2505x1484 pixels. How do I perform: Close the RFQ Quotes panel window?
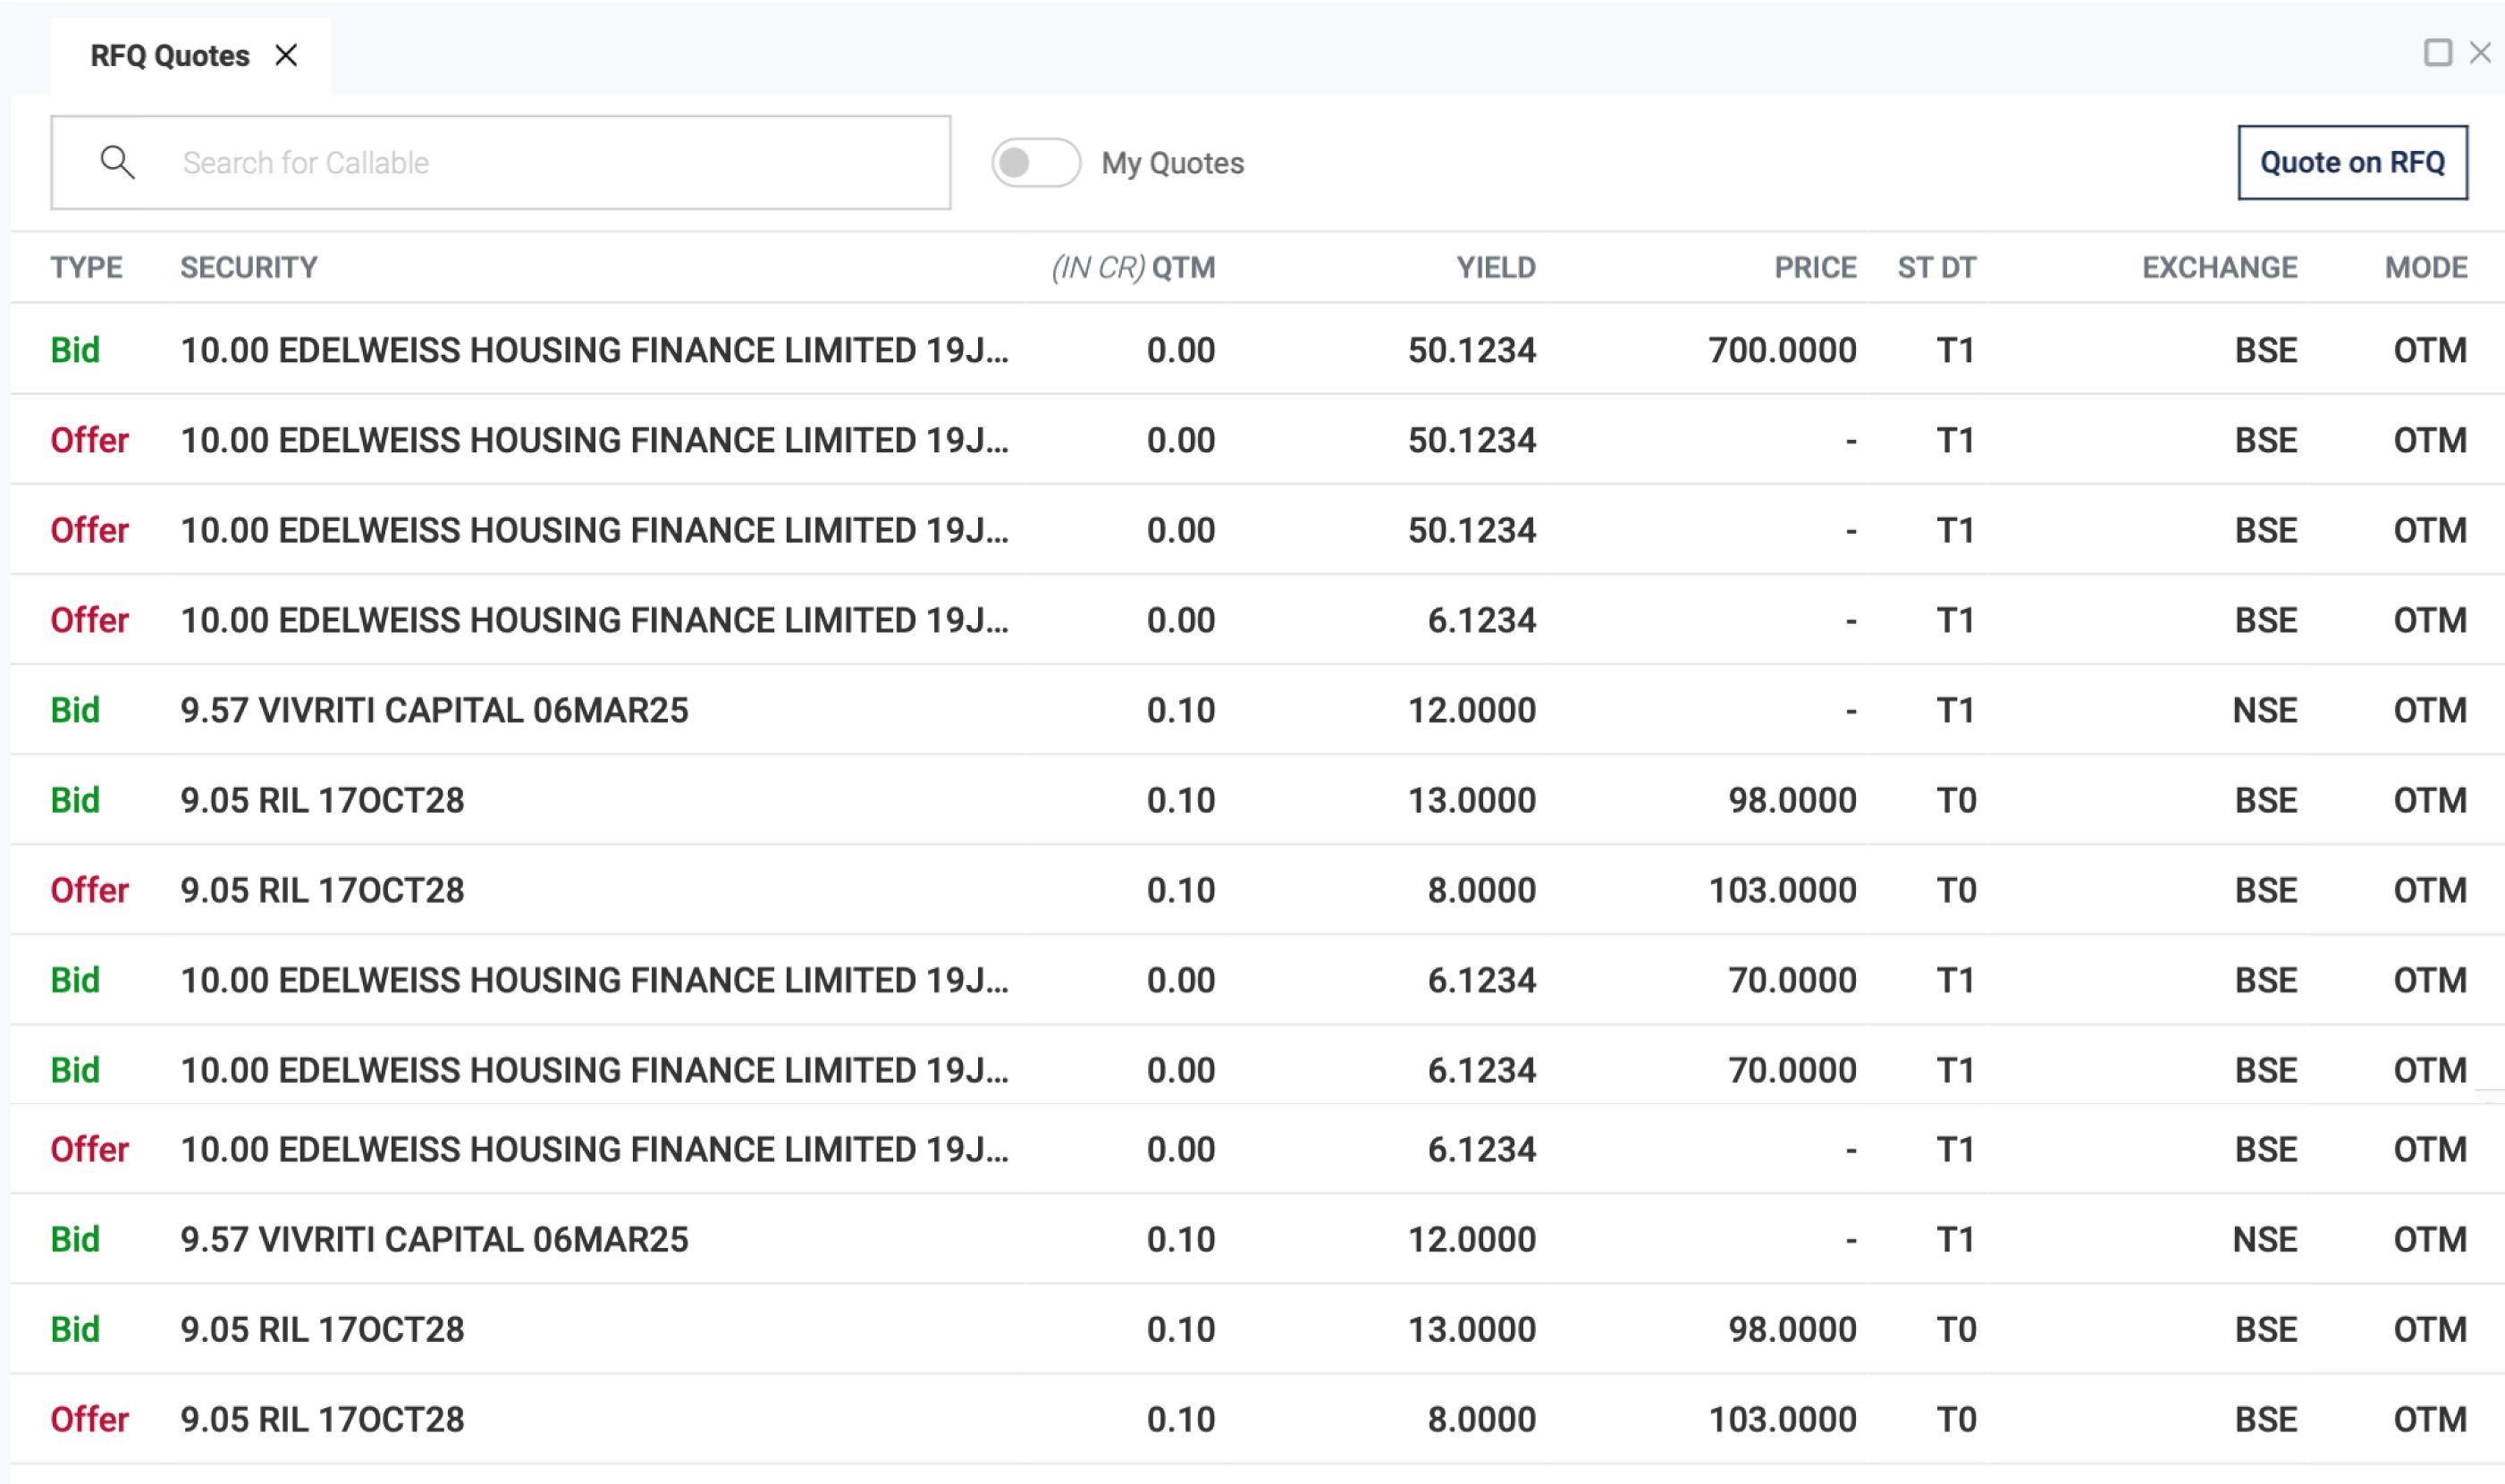point(2480,52)
